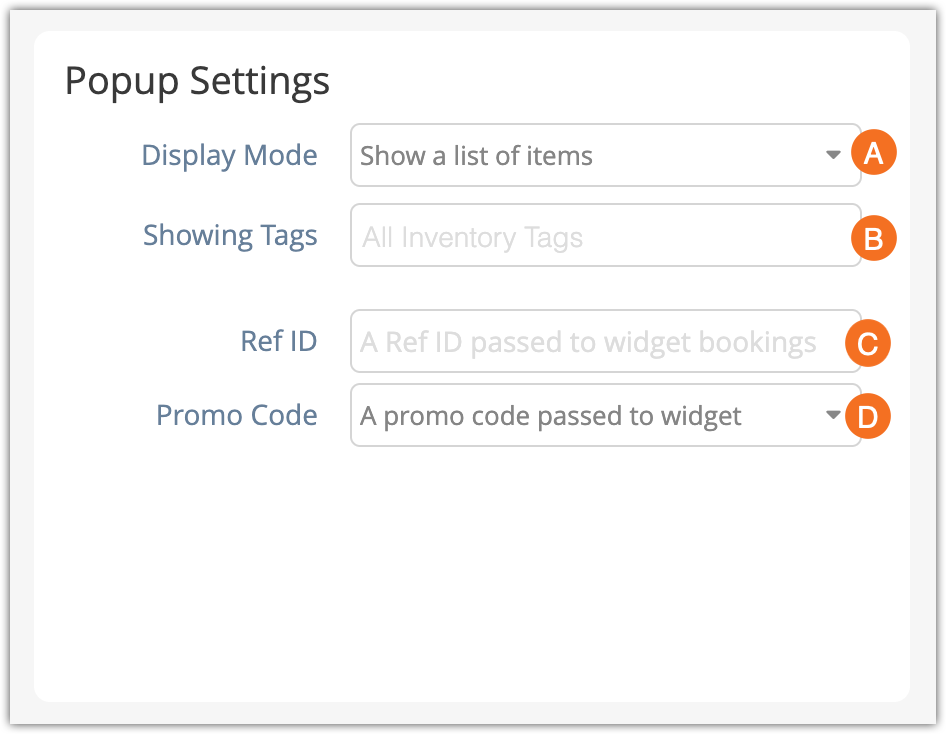Expand the Display Mode dropdown arrow
Screen dimensions: 946x734
[x=833, y=155]
